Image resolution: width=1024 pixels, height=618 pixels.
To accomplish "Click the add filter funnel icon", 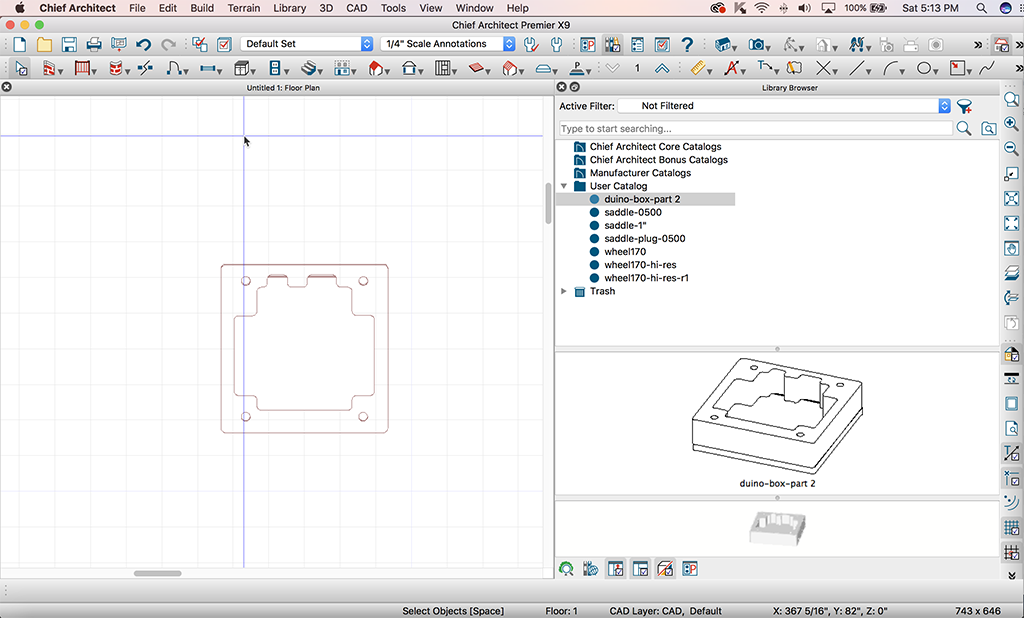I will pyautogui.click(x=965, y=106).
